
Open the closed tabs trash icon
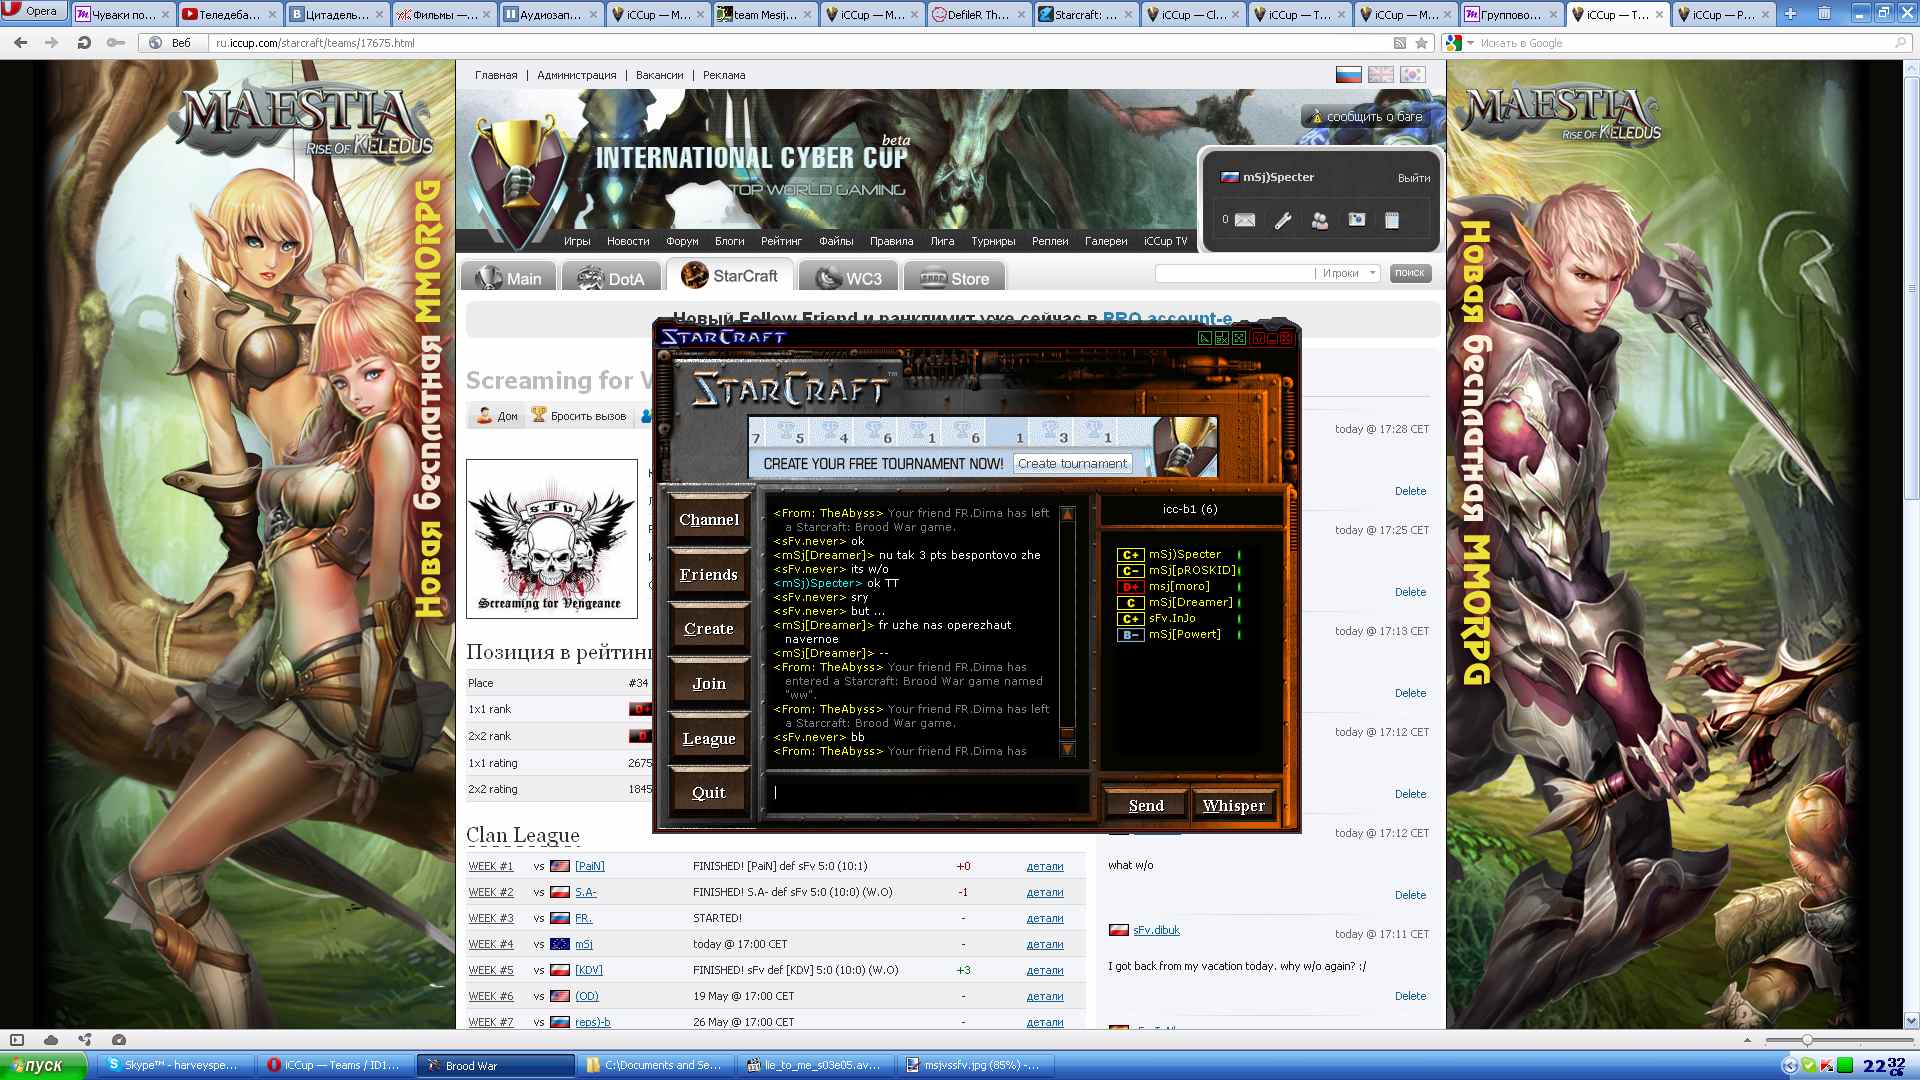pyautogui.click(x=1825, y=14)
